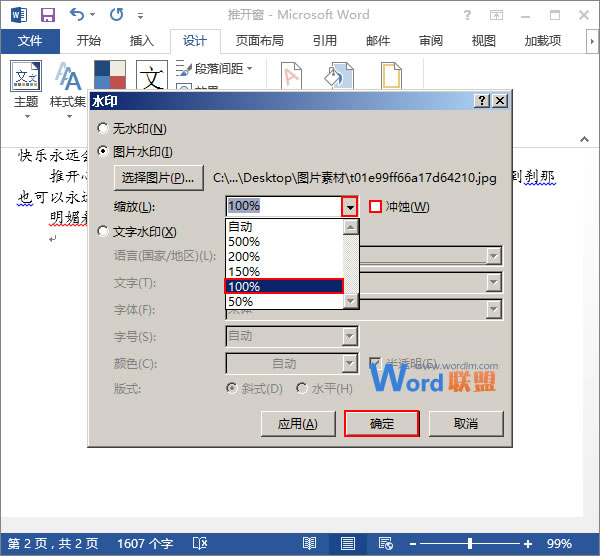Open Word Help question mark icon
The image size is (600, 556).
[467, 15]
